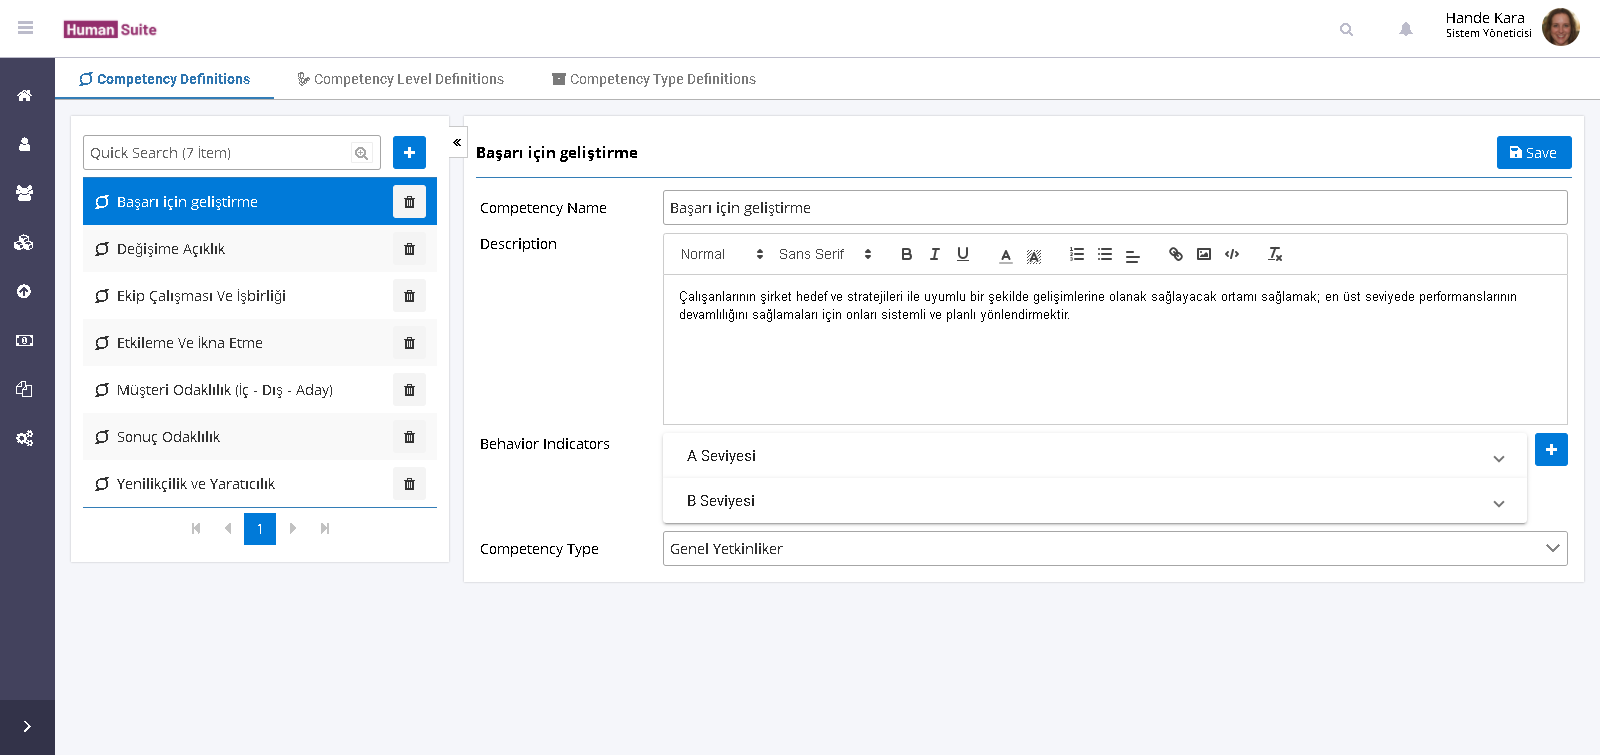Toggle numbered list formatting
1600x755 pixels.
[x=1076, y=254]
